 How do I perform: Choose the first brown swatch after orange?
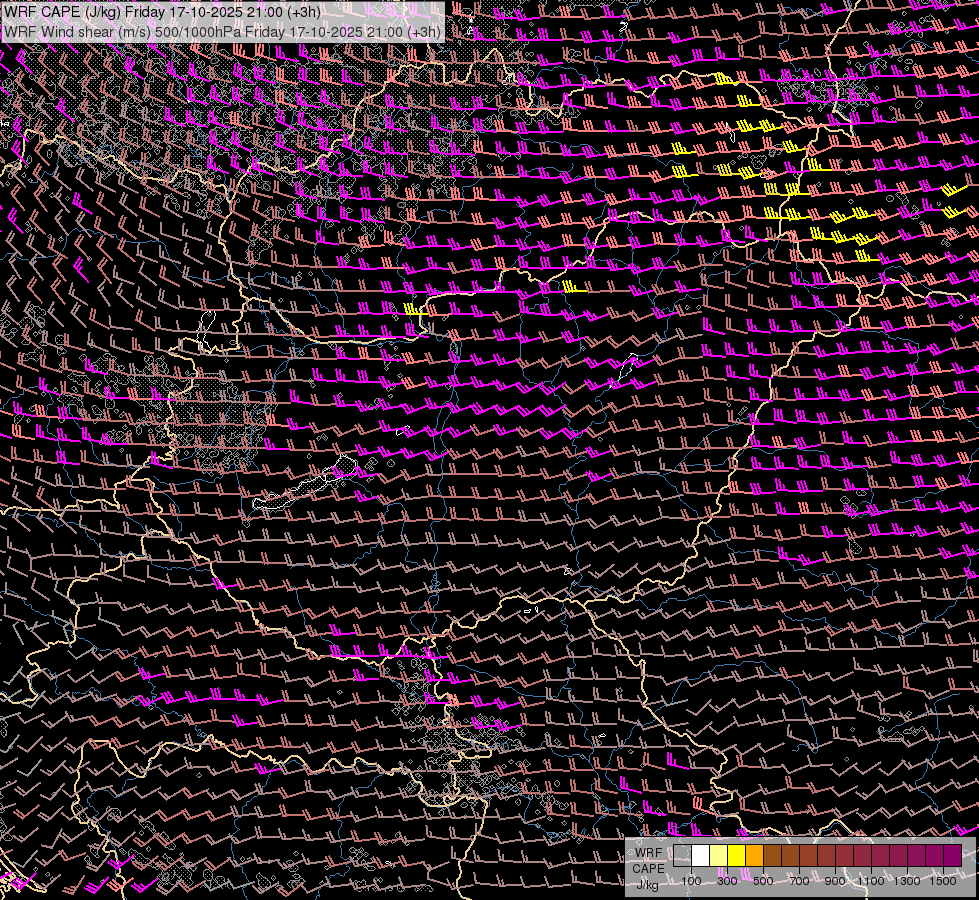(772, 855)
